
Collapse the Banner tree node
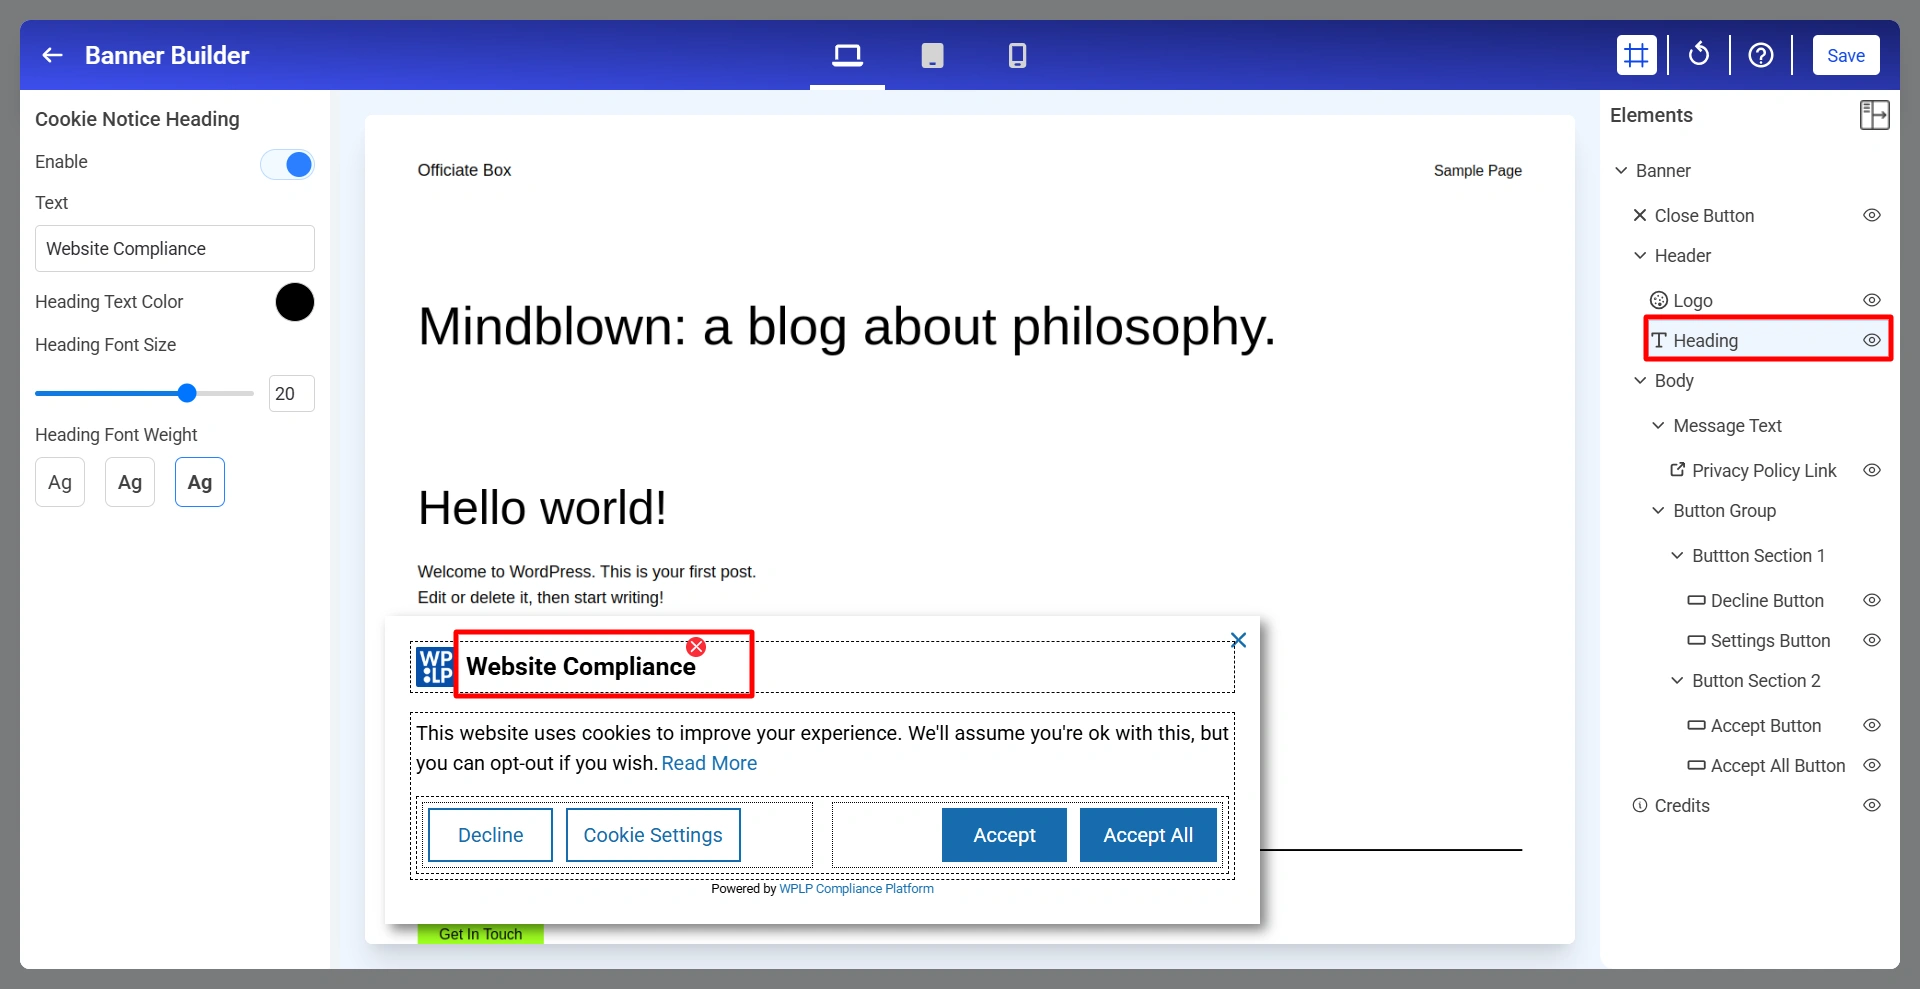click(1621, 171)
